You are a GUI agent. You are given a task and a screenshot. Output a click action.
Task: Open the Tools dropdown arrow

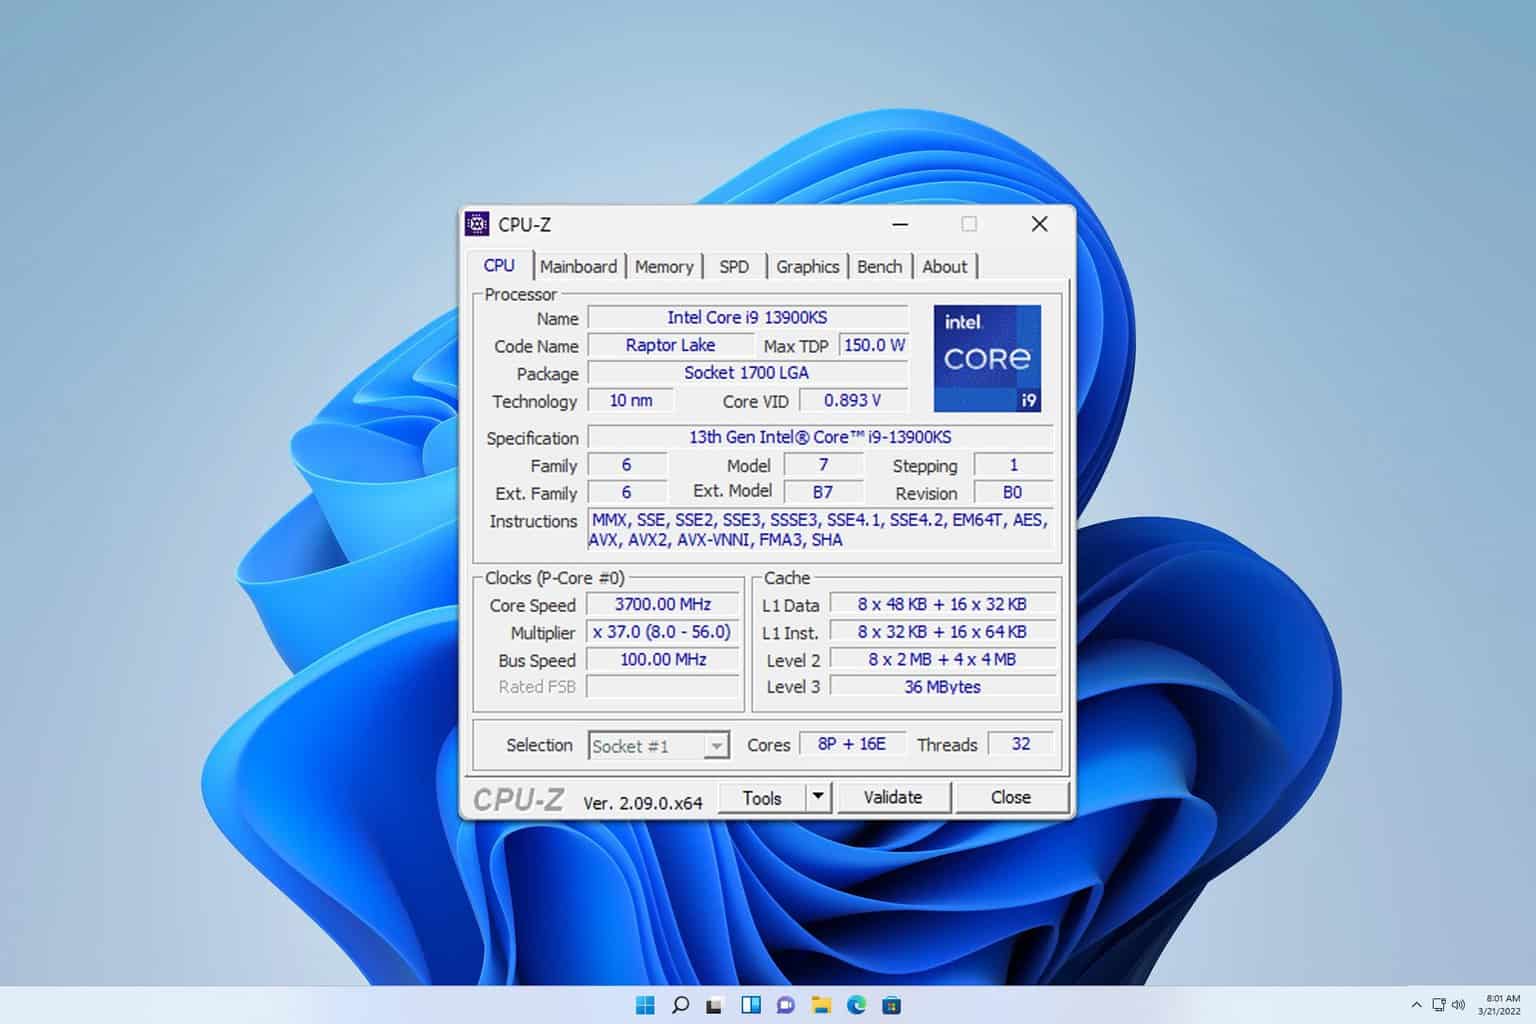pos(818,797)
